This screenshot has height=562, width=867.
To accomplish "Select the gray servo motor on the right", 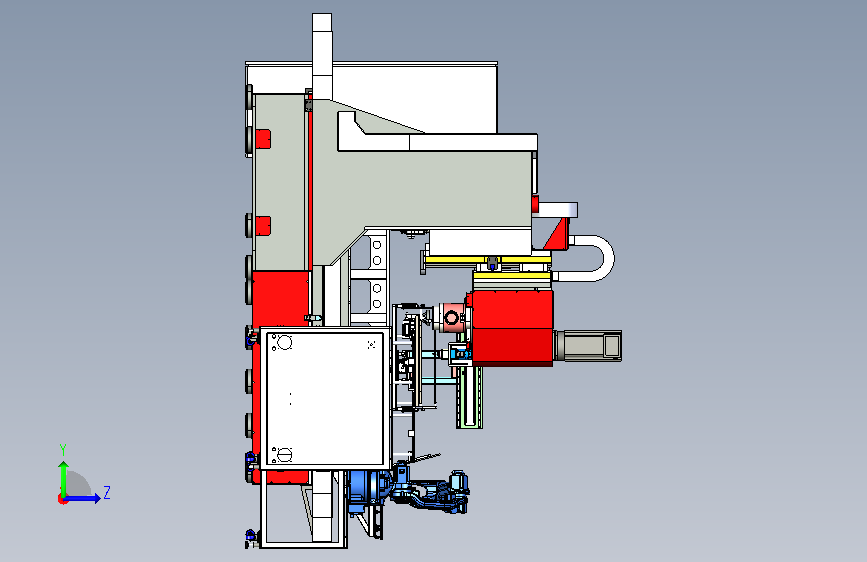I will coord(587,346).
